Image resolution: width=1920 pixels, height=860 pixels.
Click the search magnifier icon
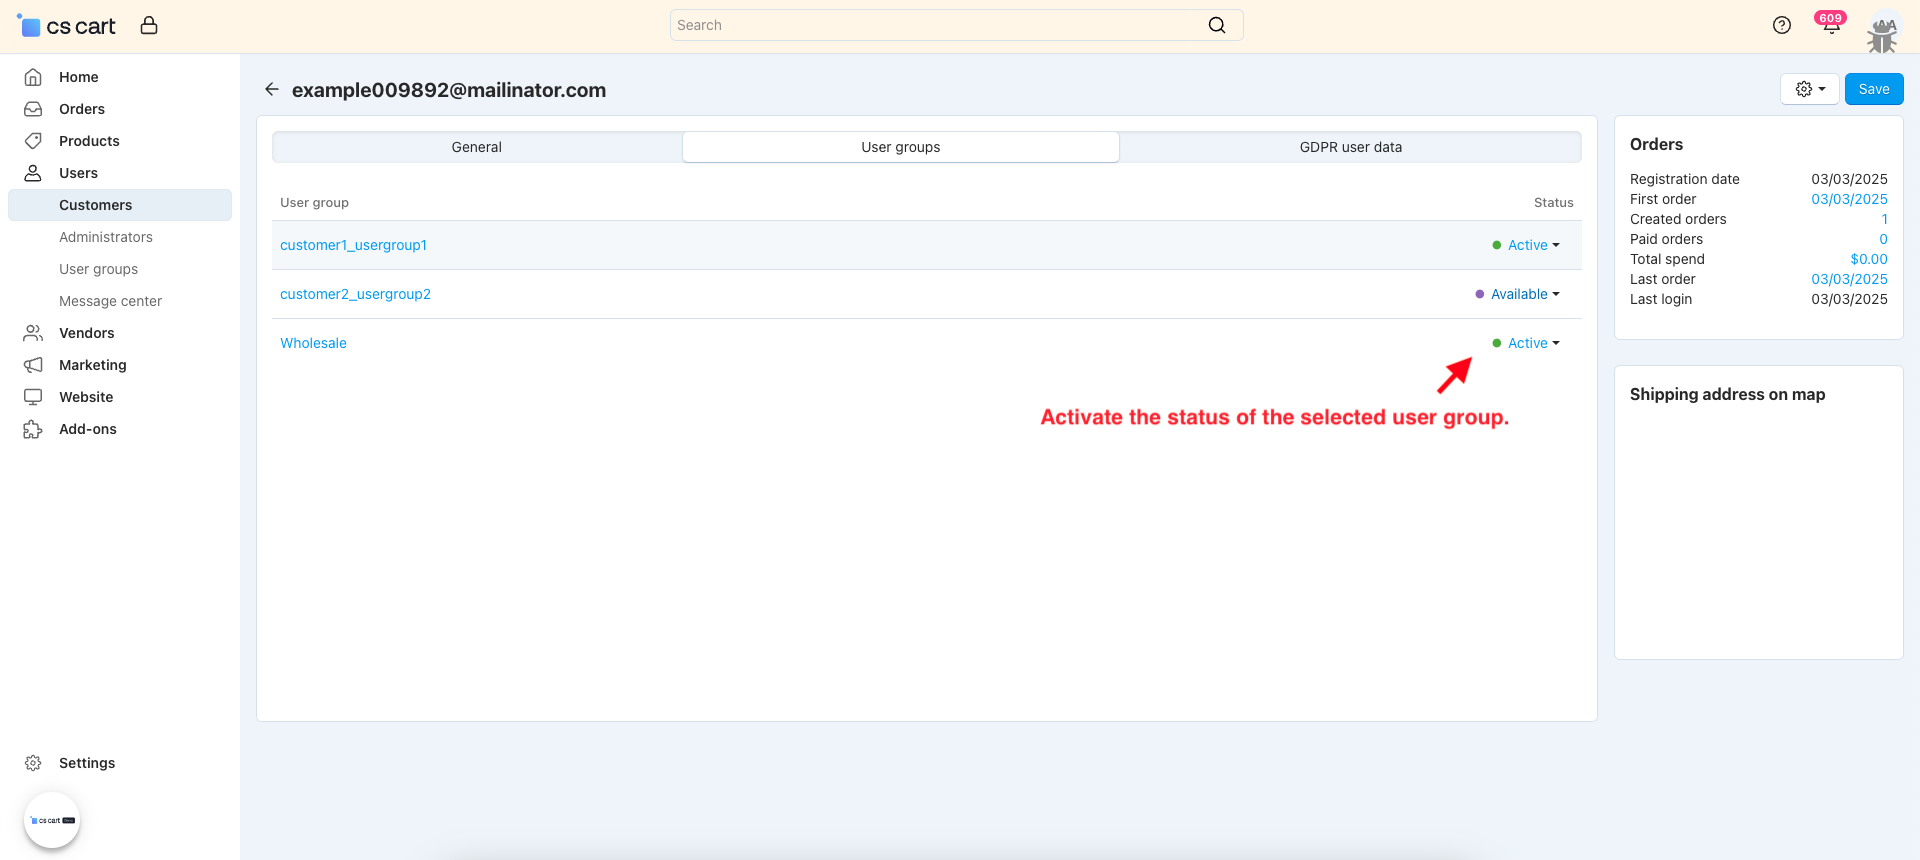coord(1216,26)
